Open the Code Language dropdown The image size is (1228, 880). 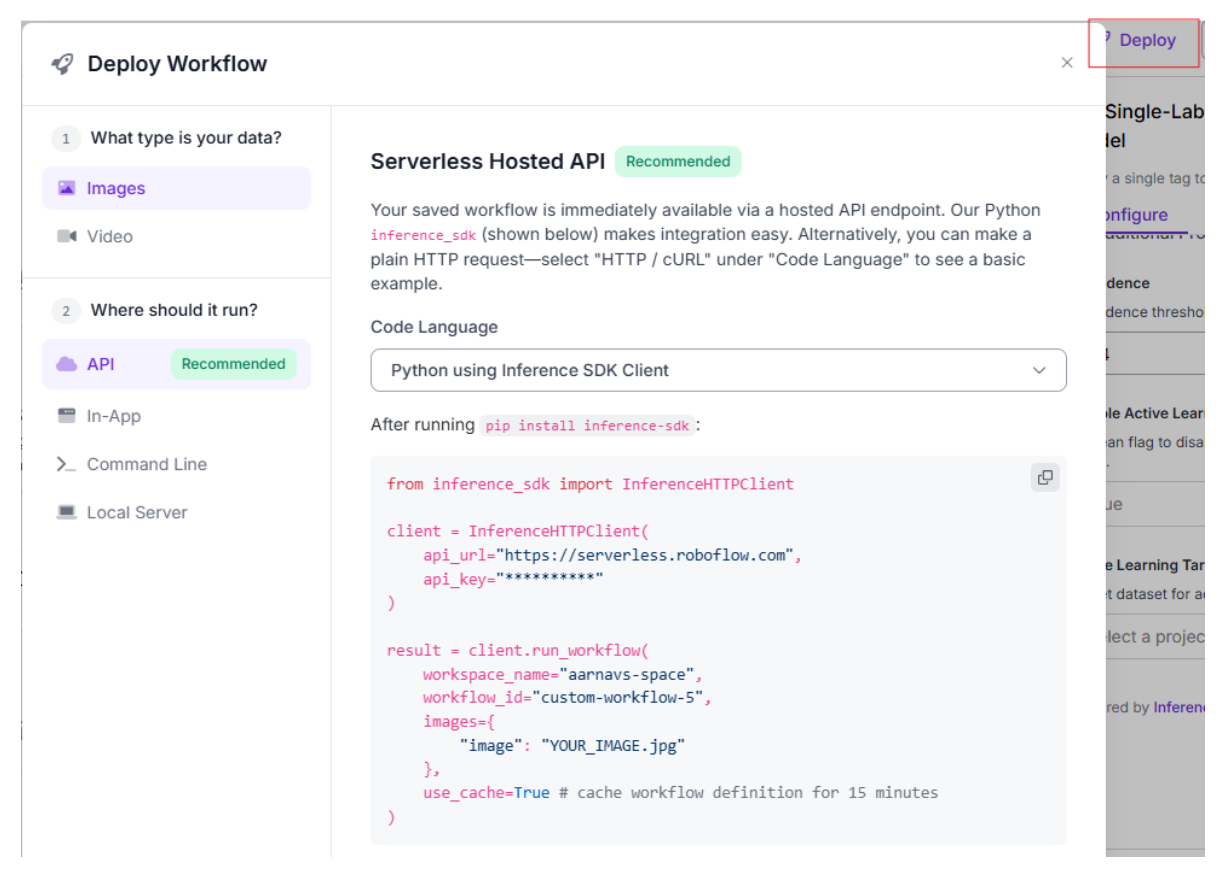(718, 370)
